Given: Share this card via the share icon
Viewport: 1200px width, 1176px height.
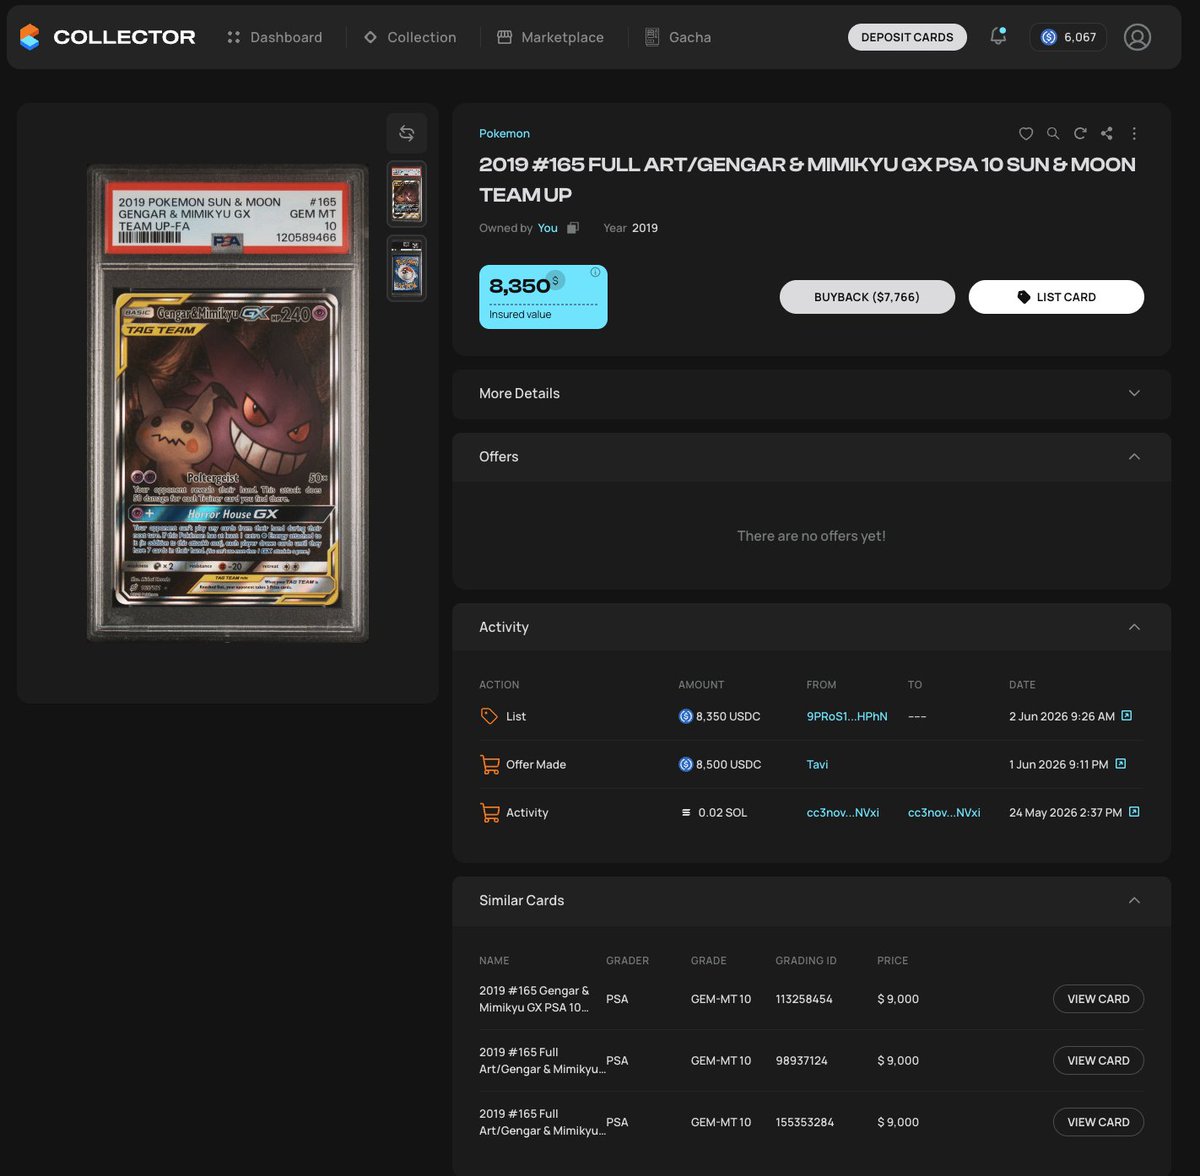Looking at the screenshot, I should coord(1107,133).
